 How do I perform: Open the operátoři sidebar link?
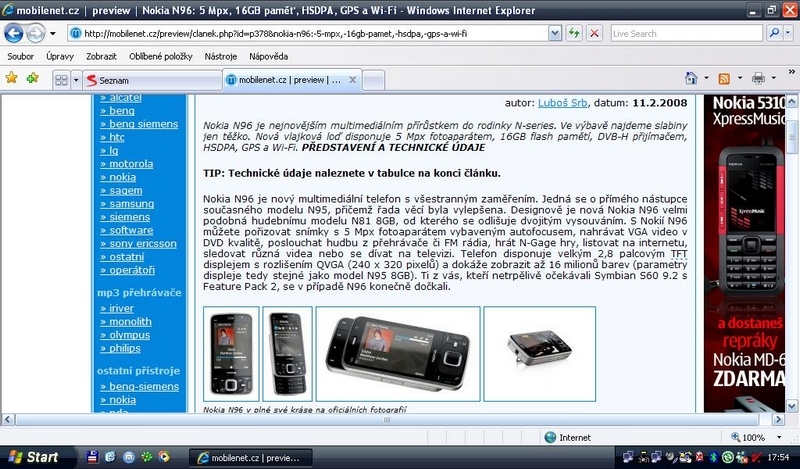pyautogui.click(x=128, y=270)
